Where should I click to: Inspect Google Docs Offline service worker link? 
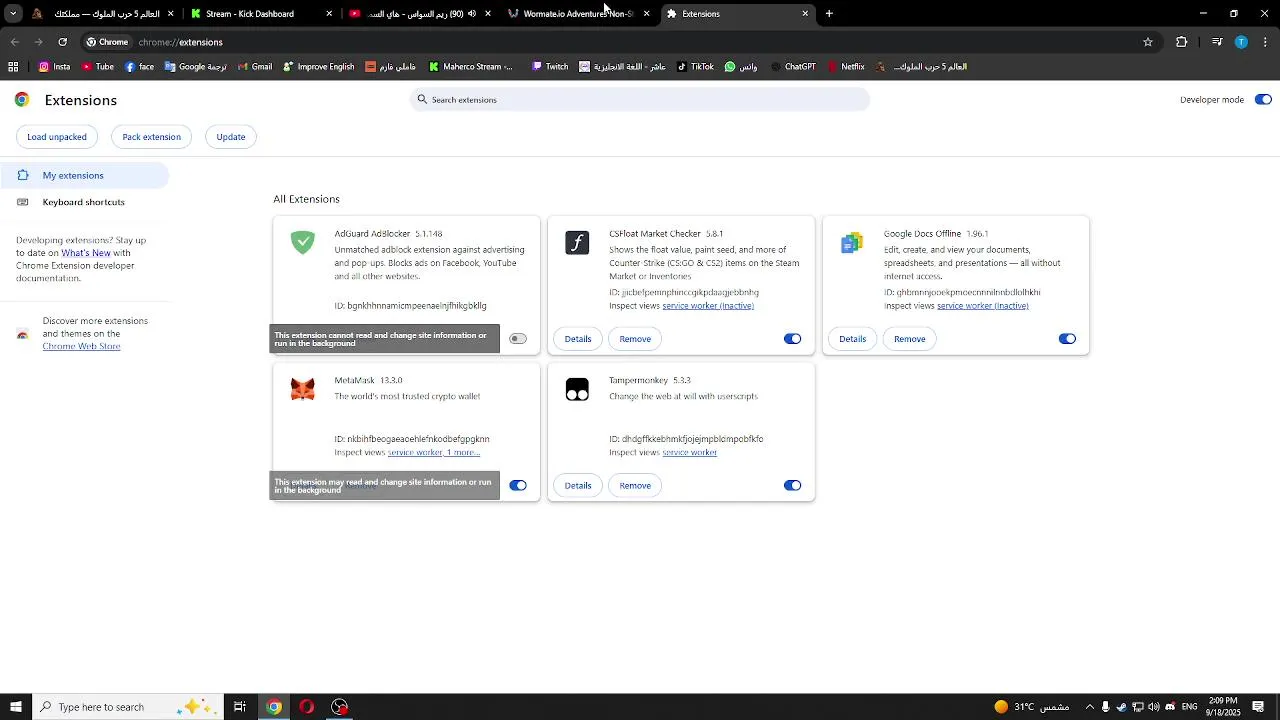pyautogui.click(x=983, y=306)
